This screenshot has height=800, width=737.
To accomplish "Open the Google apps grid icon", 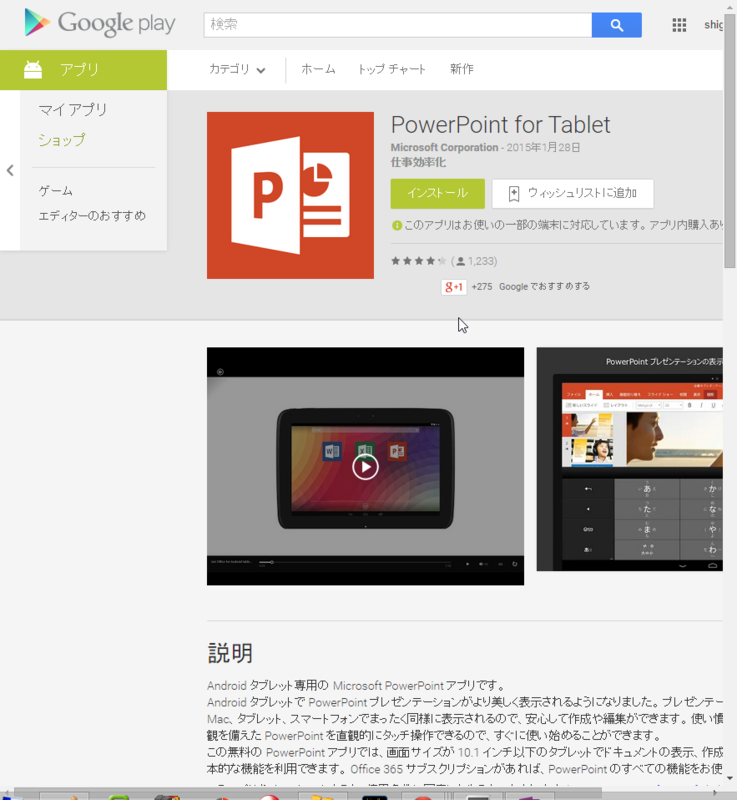I will click(679, 25).
